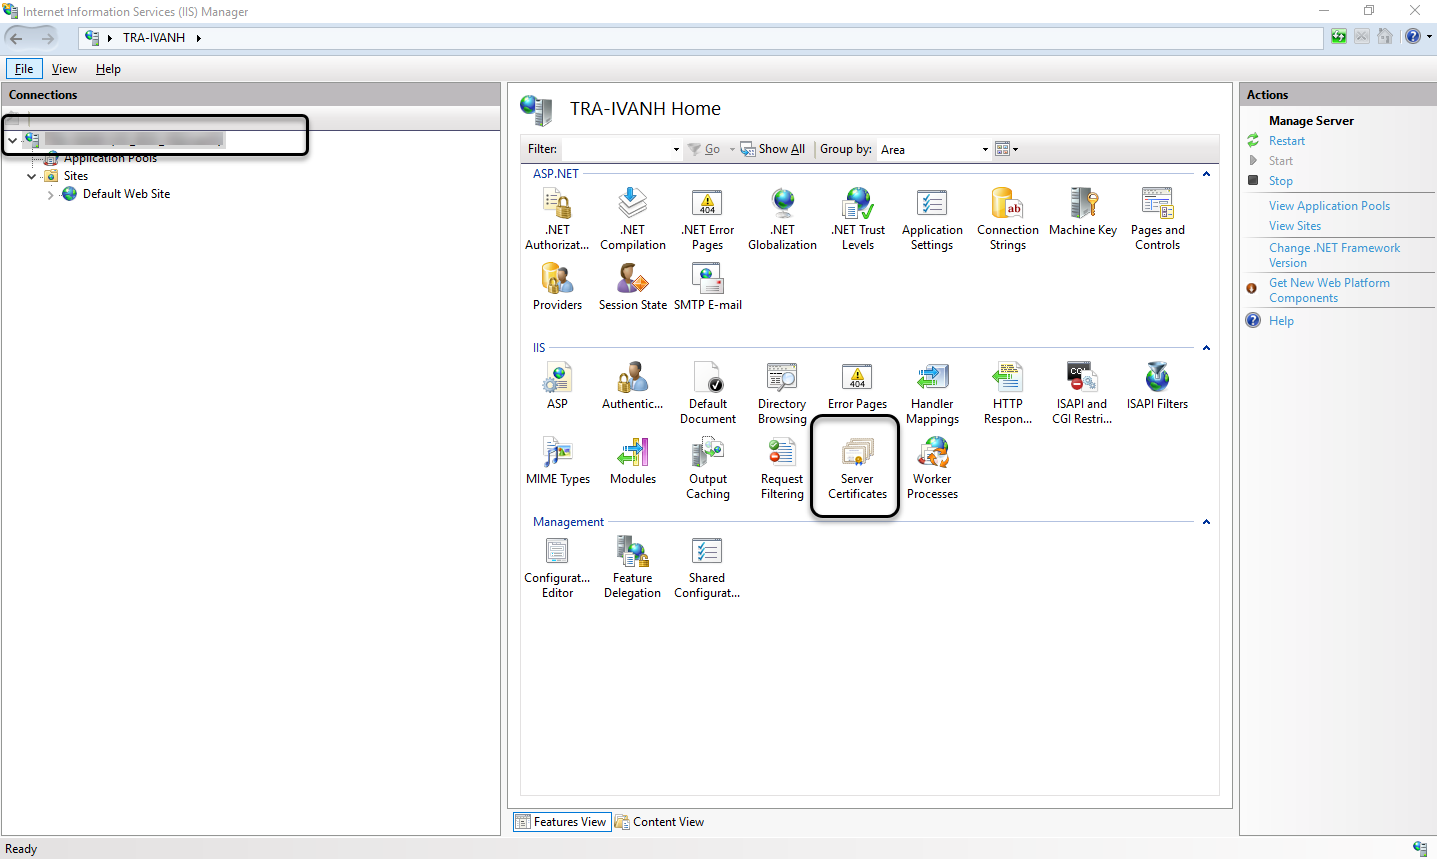Open Pages and Controls feature

[1157, 219]
